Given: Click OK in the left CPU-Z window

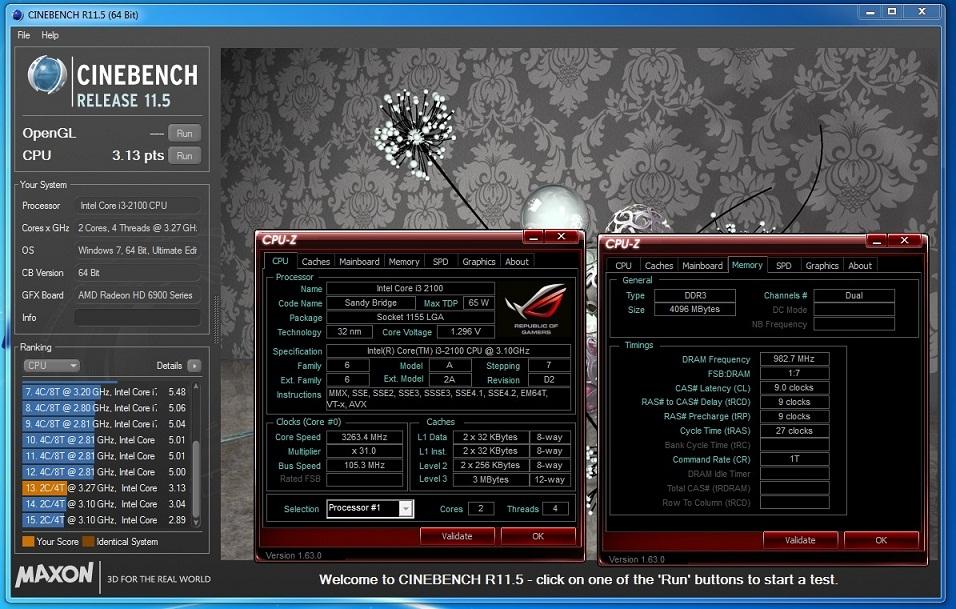Looking at the screenshot, I should (538, 536).
